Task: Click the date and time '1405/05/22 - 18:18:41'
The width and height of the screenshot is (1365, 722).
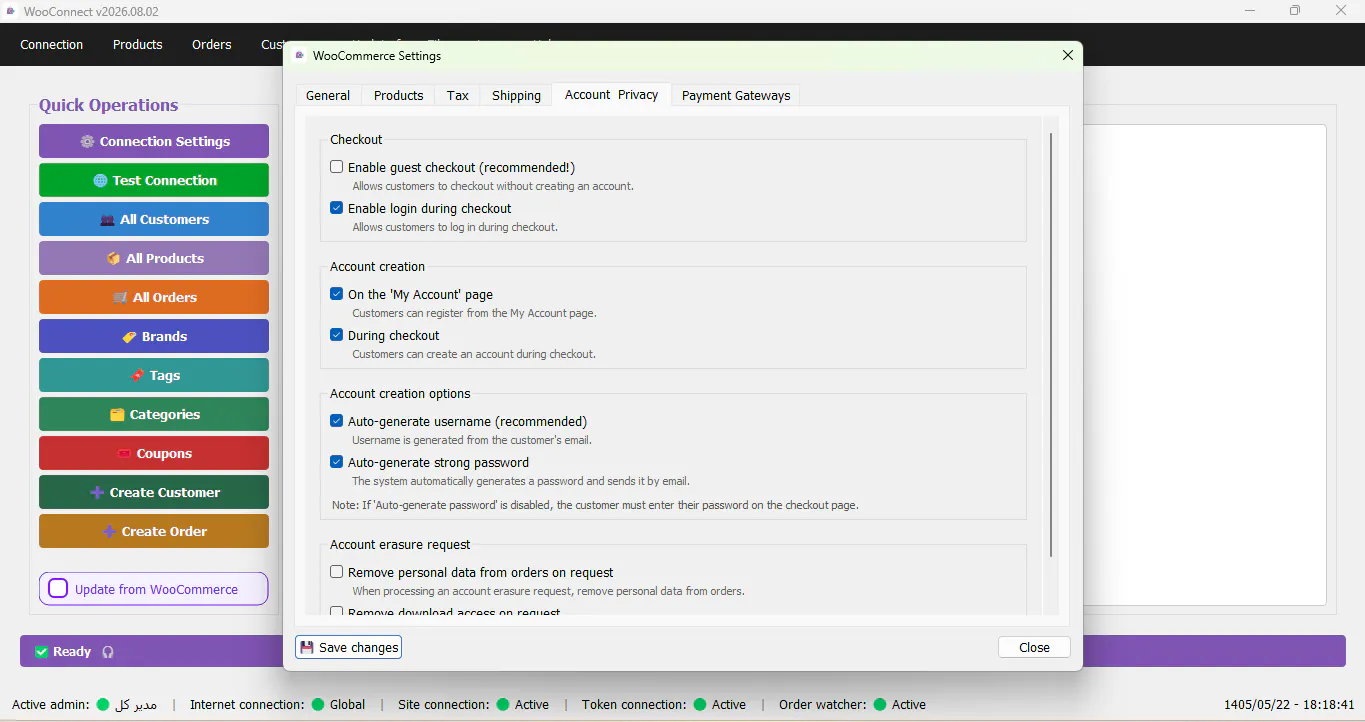Action: [x=1289, y=704]
